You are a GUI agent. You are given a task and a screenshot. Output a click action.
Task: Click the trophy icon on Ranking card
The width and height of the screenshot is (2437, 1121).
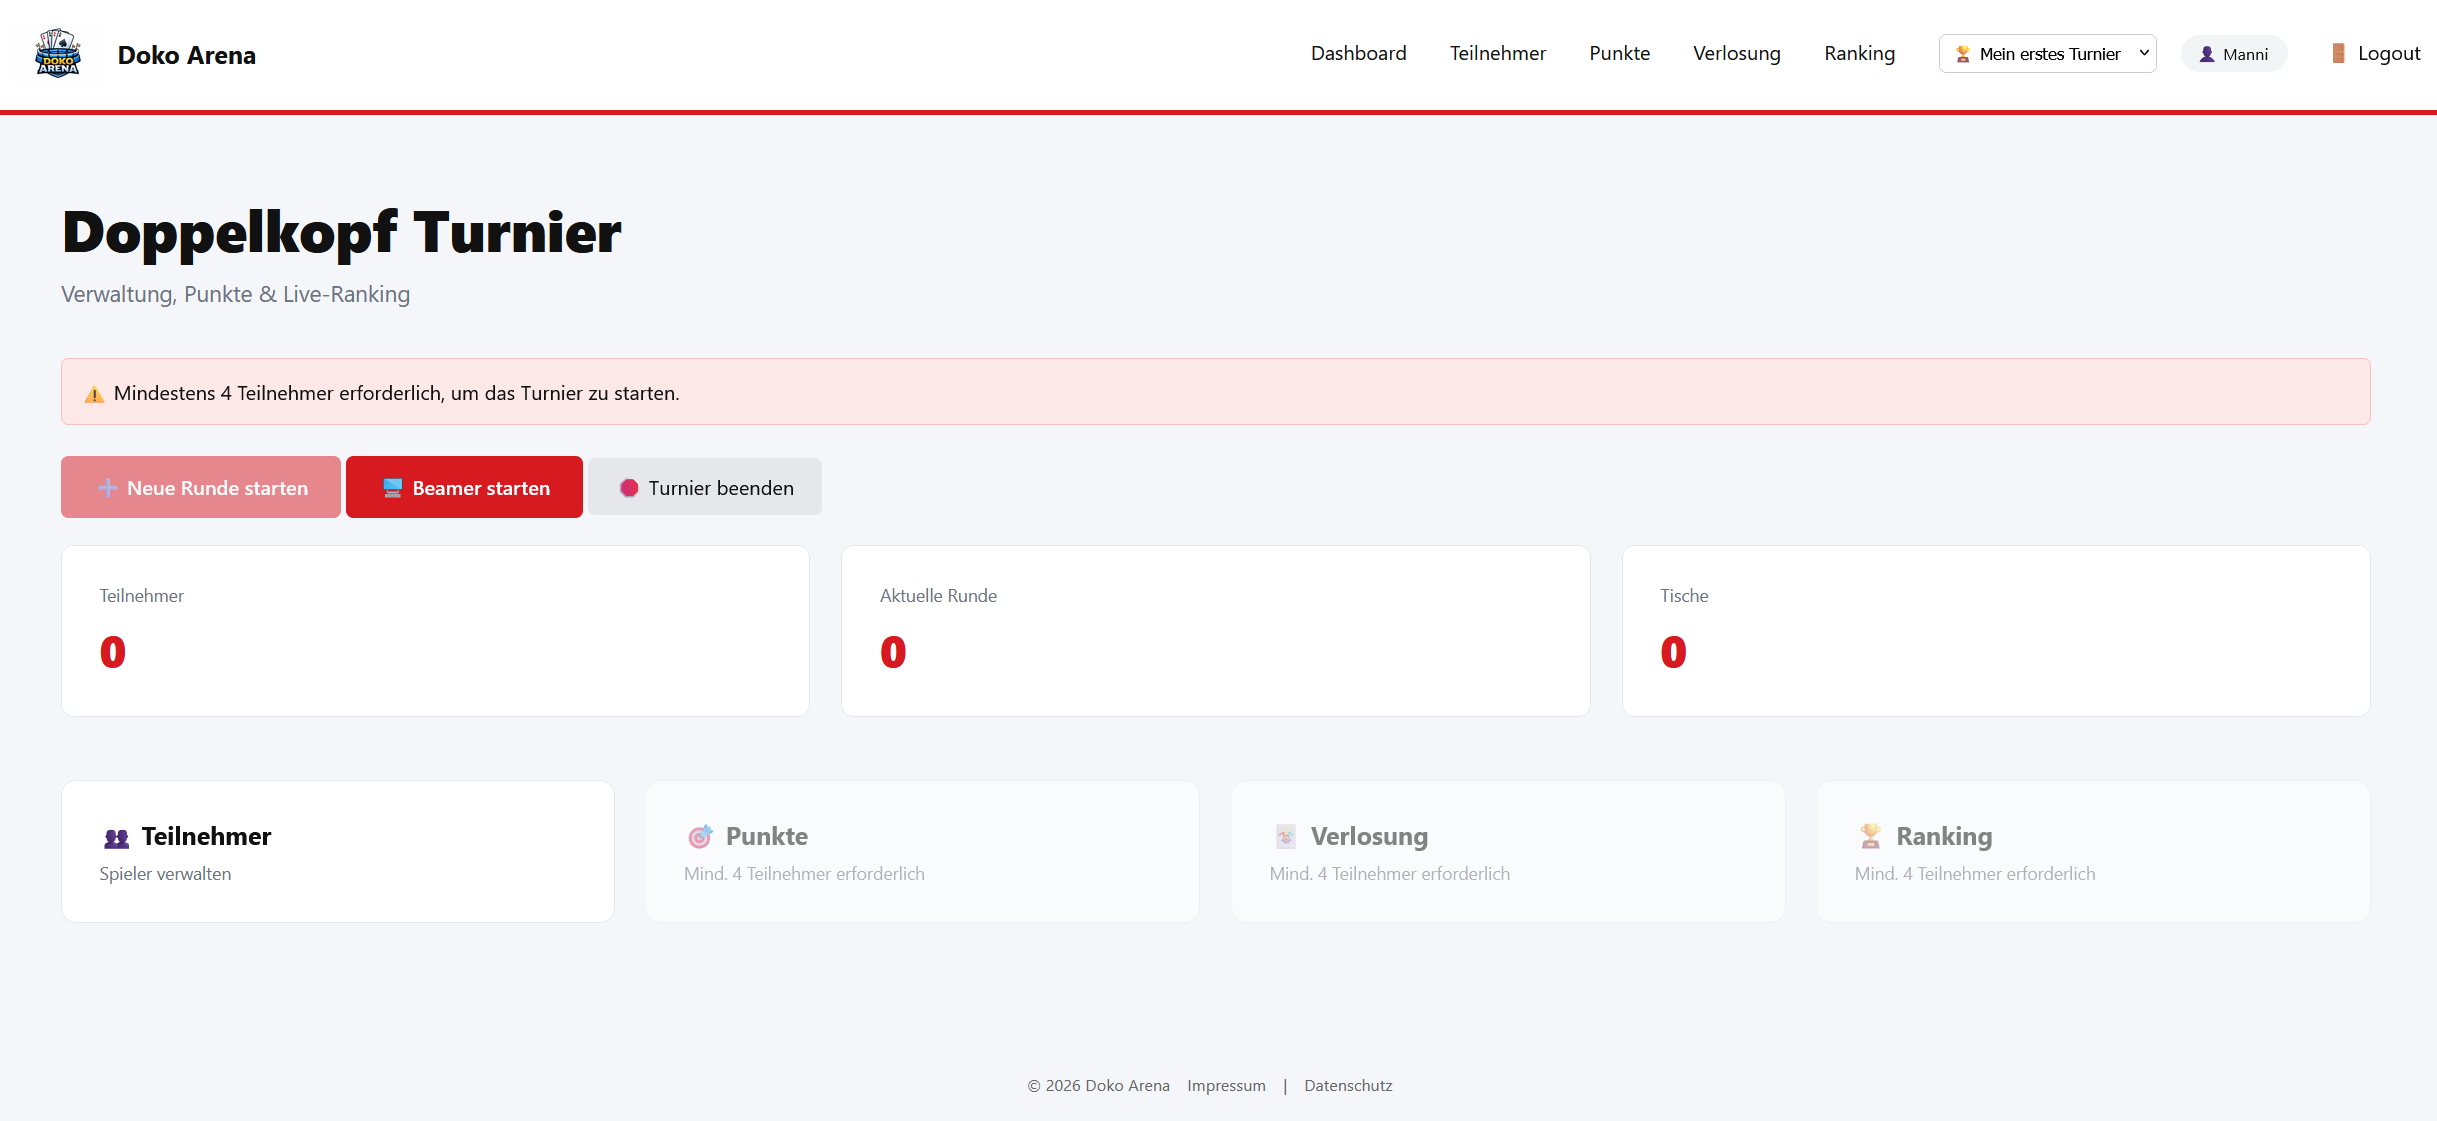click(1870, 836)
